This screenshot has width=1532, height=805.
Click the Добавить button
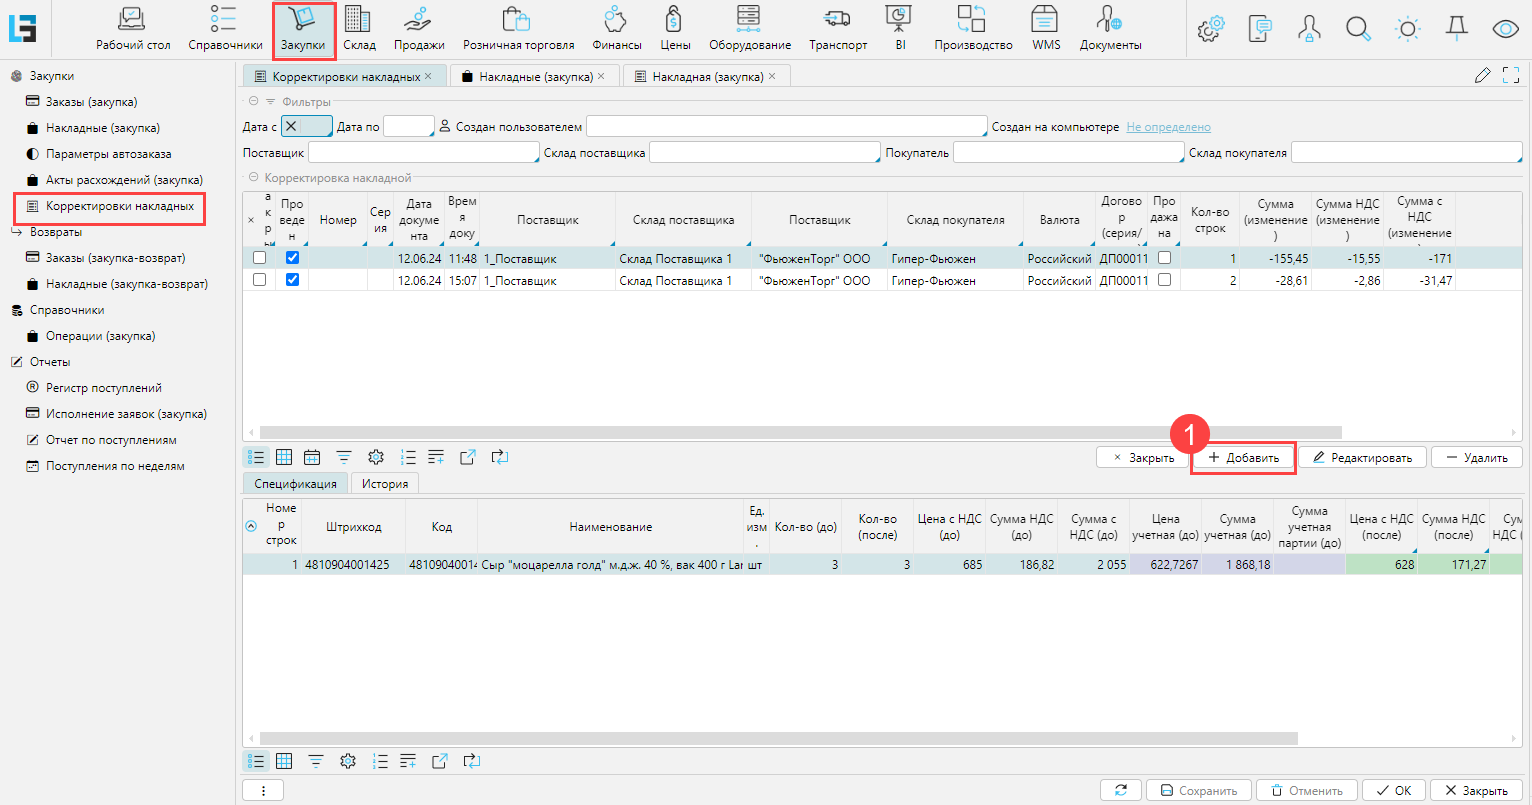click(1243, 458)
